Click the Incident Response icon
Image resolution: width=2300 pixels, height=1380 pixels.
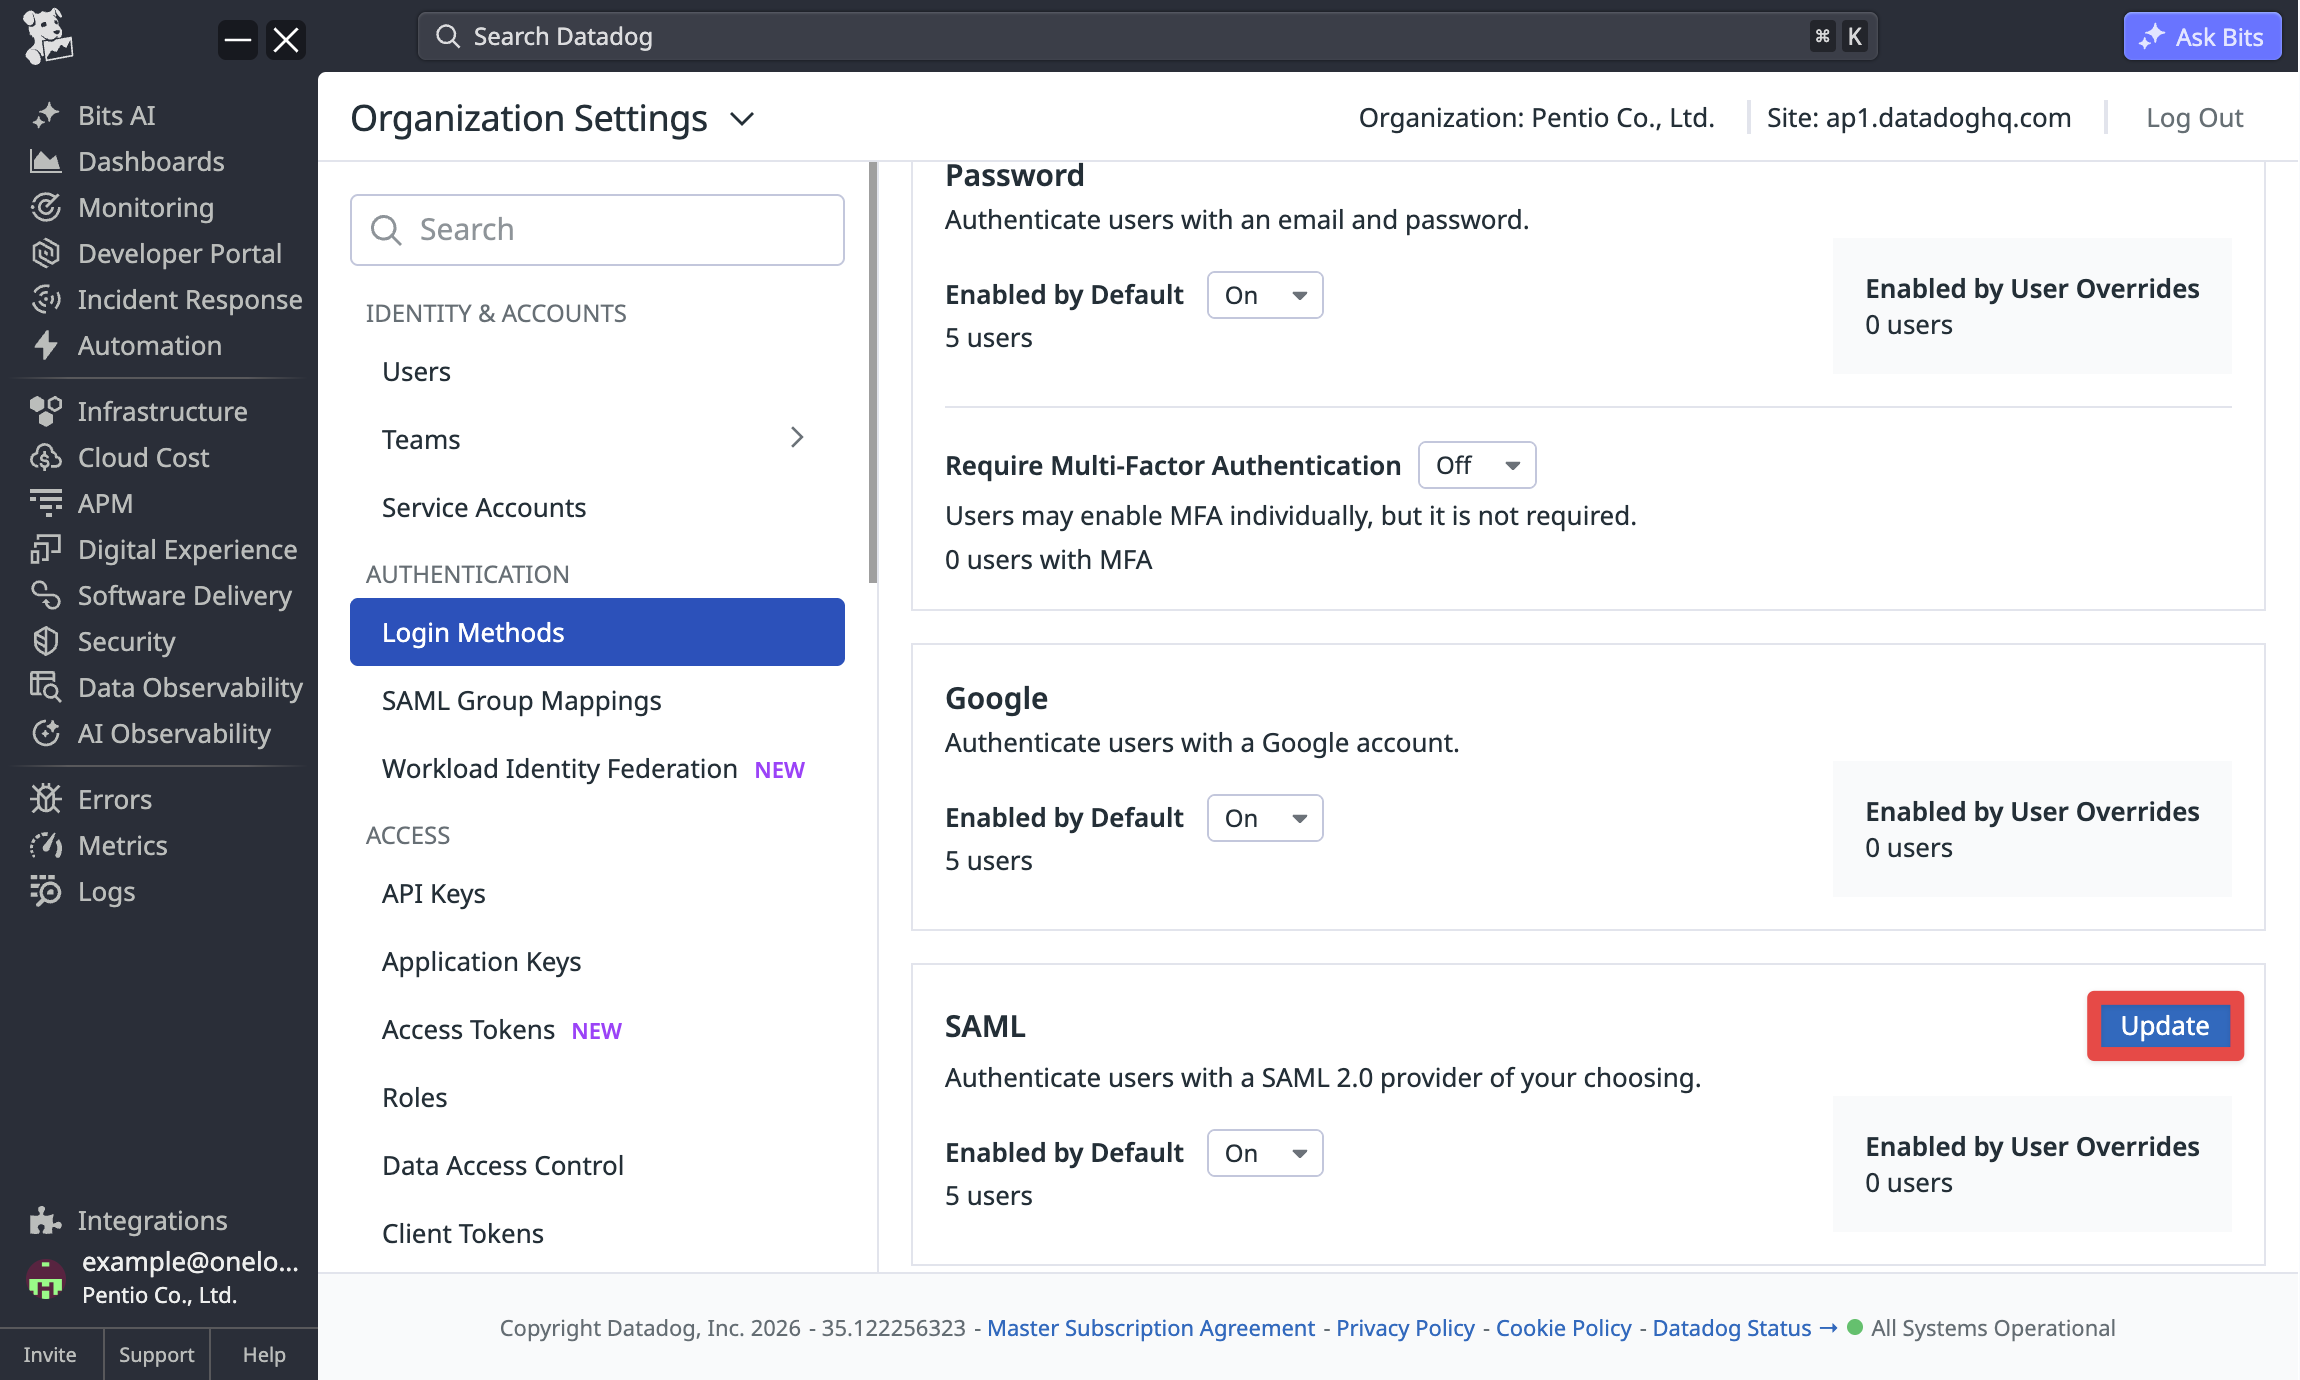[x=46, y=300]
